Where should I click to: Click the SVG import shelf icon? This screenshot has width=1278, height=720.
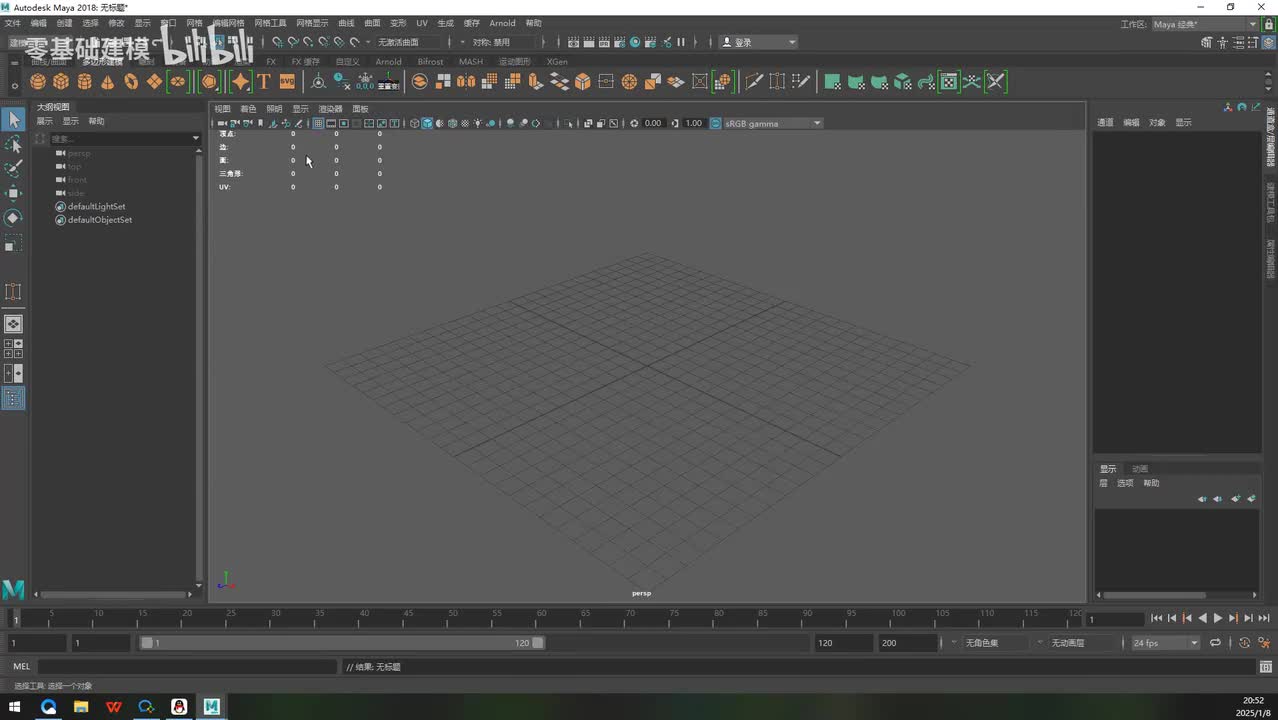287,82
